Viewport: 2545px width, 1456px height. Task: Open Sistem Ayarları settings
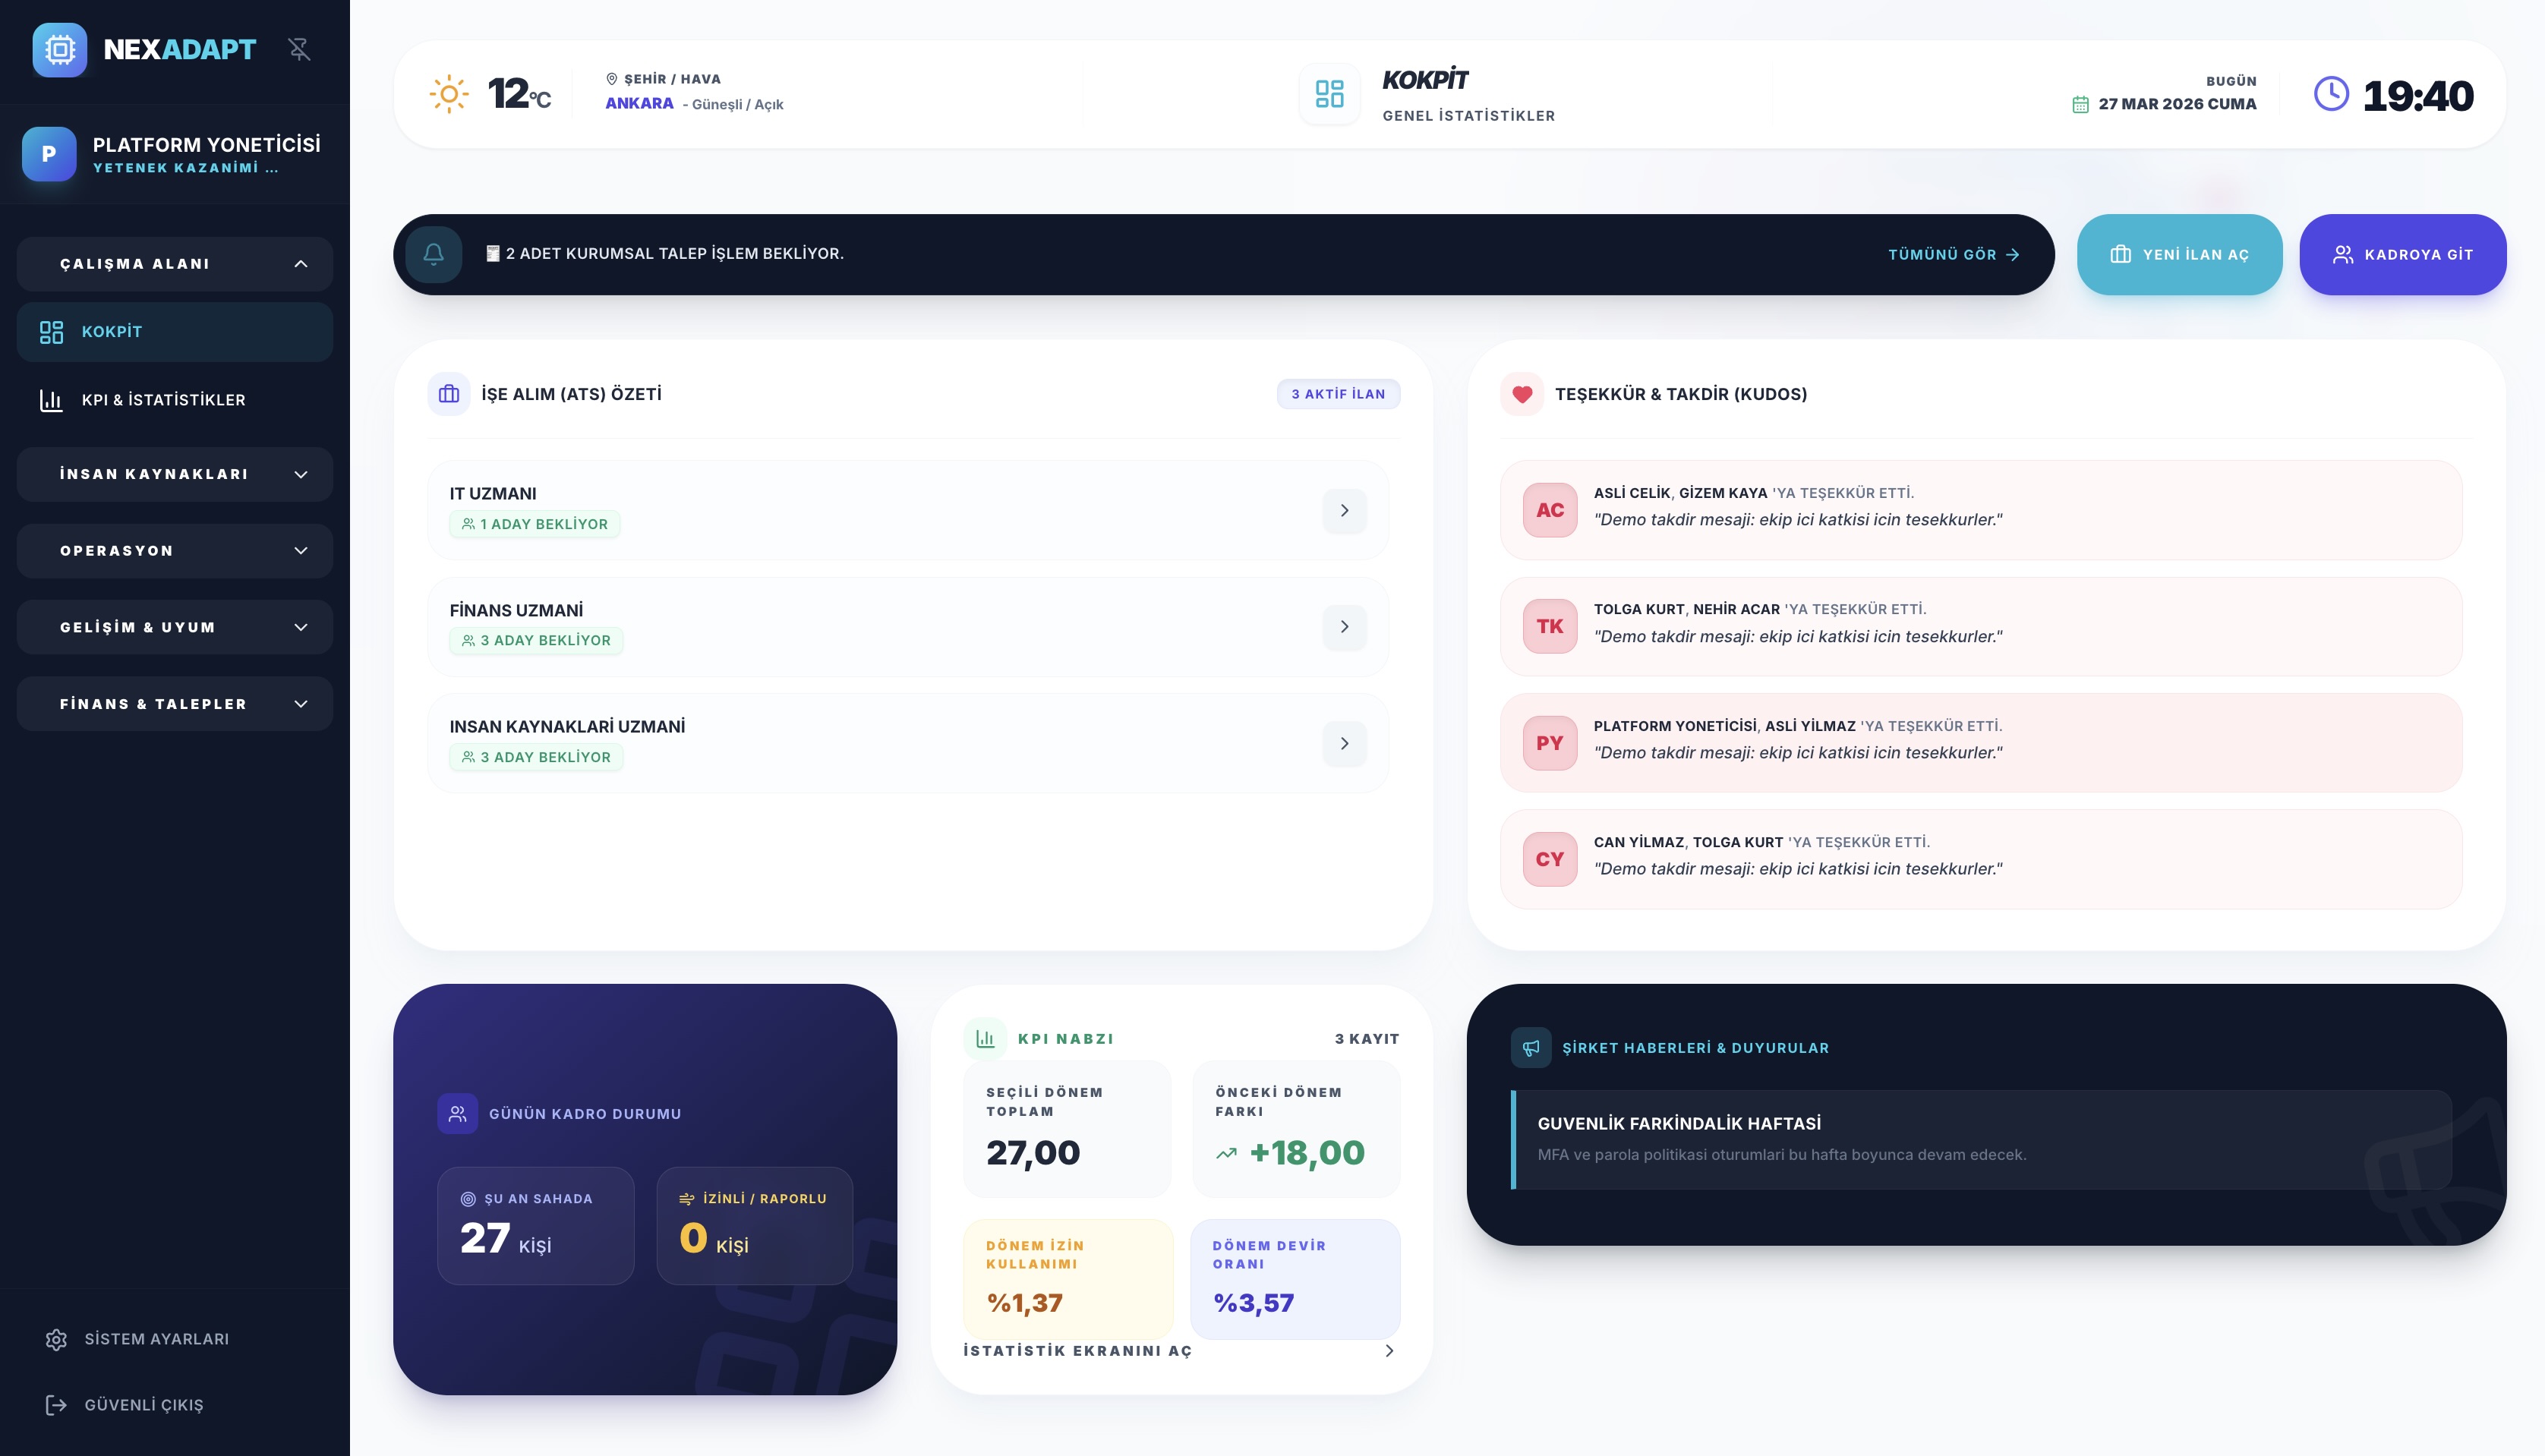point(156,1339)
